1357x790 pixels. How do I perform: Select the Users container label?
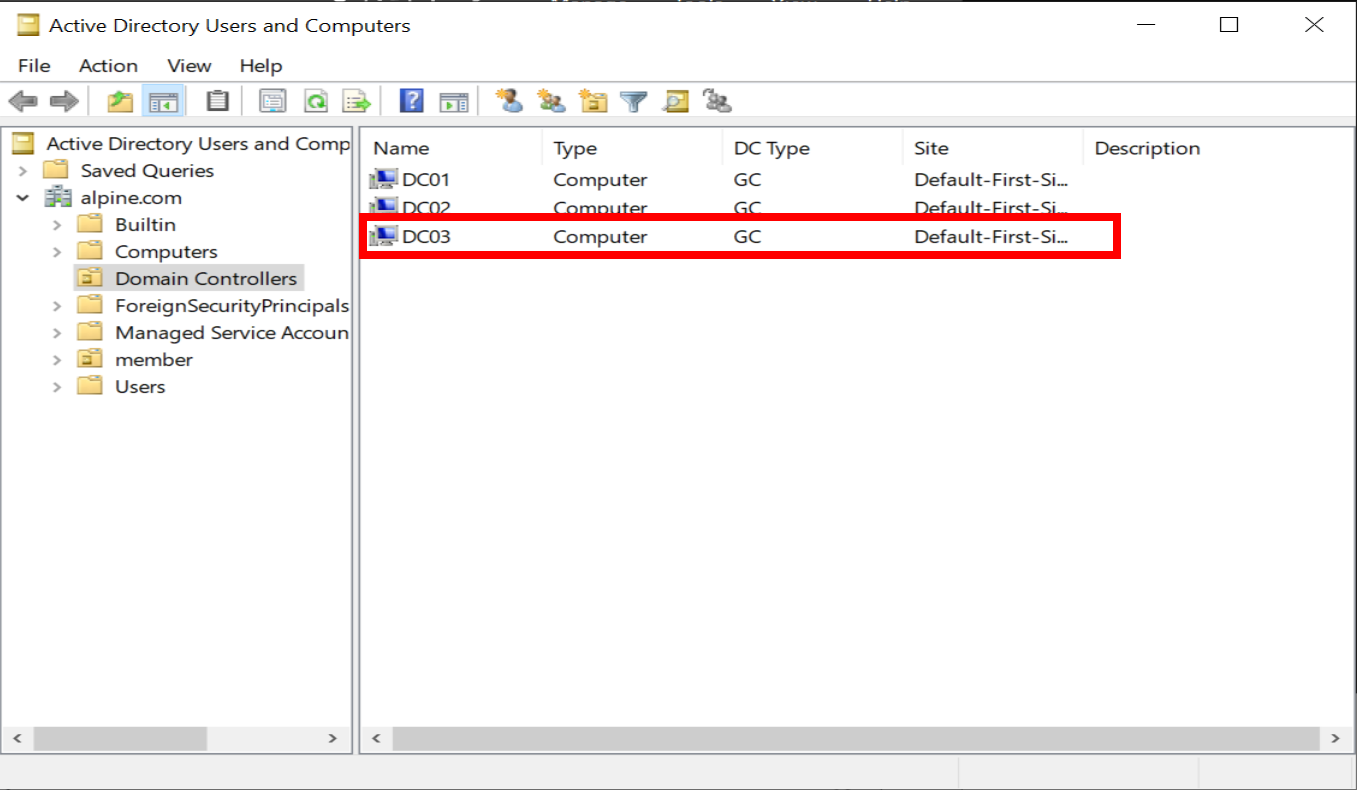(x=140, y=386)
